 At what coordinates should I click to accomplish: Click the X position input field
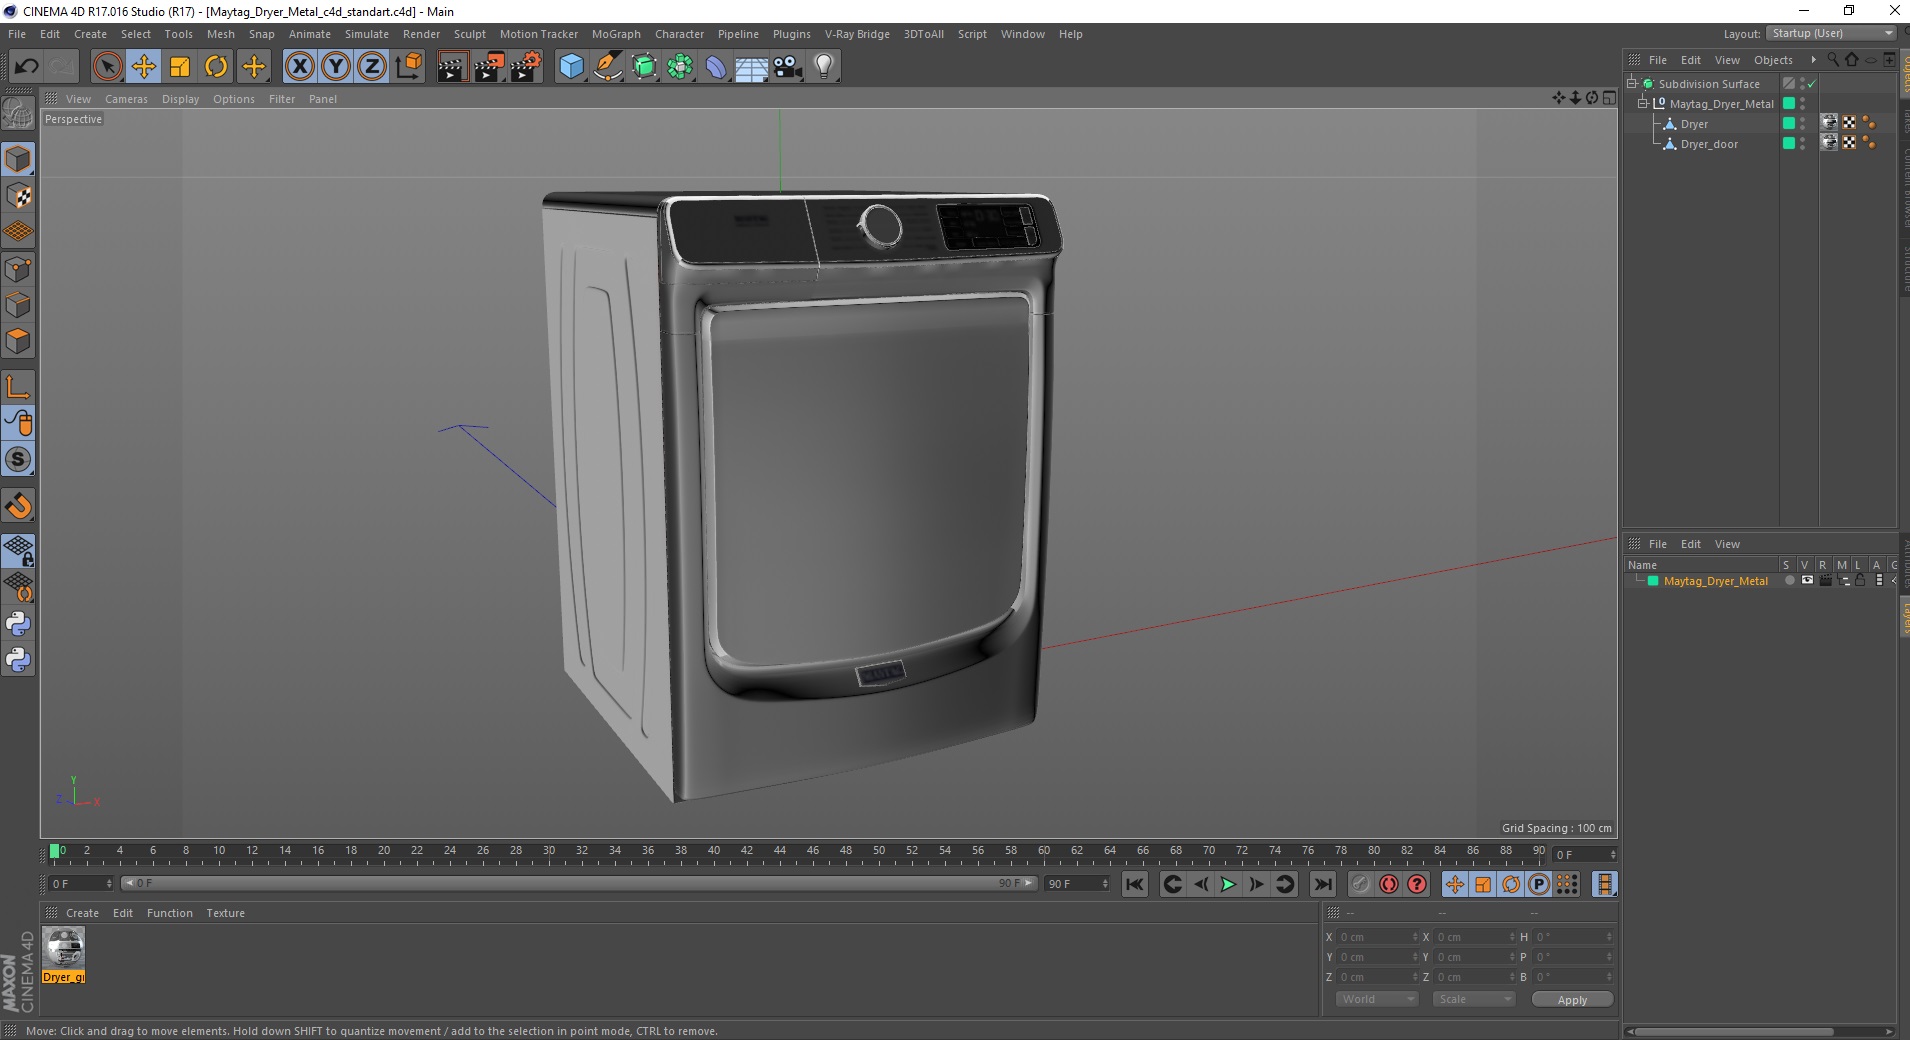pos(1379,937)
